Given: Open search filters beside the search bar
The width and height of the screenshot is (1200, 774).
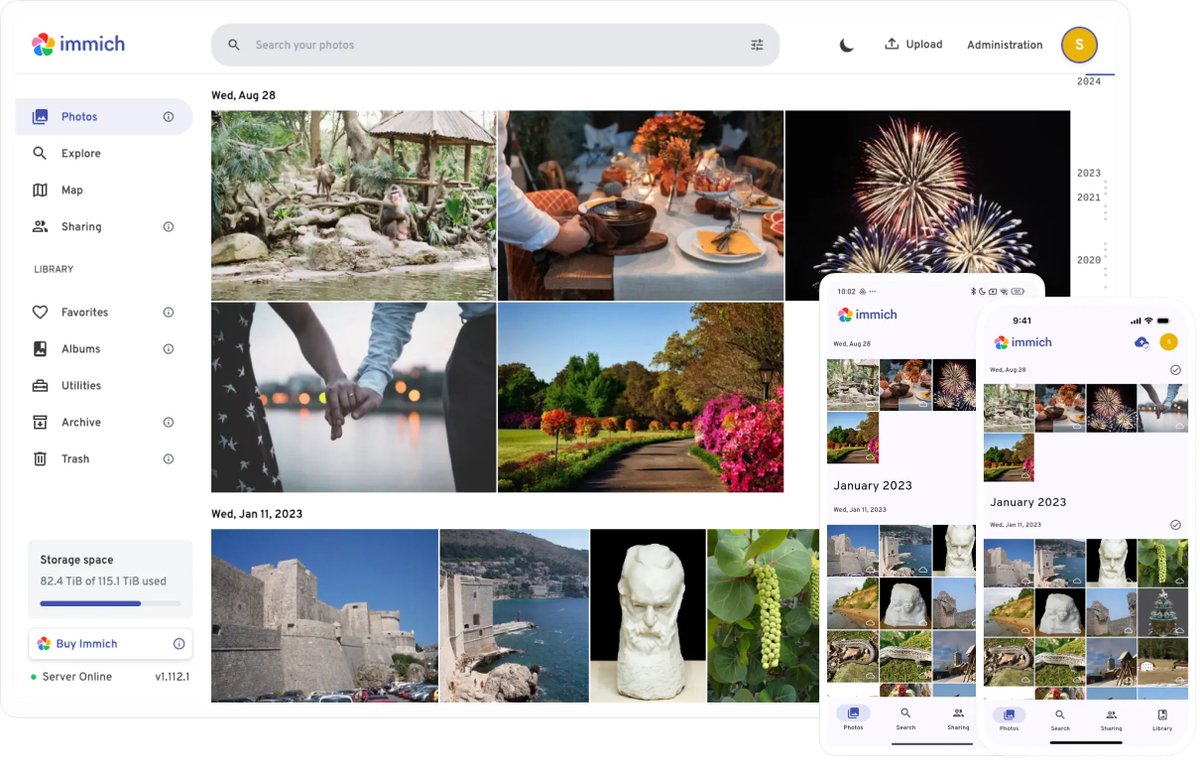Looking at the screenshot, I should [x=757, y=45].
